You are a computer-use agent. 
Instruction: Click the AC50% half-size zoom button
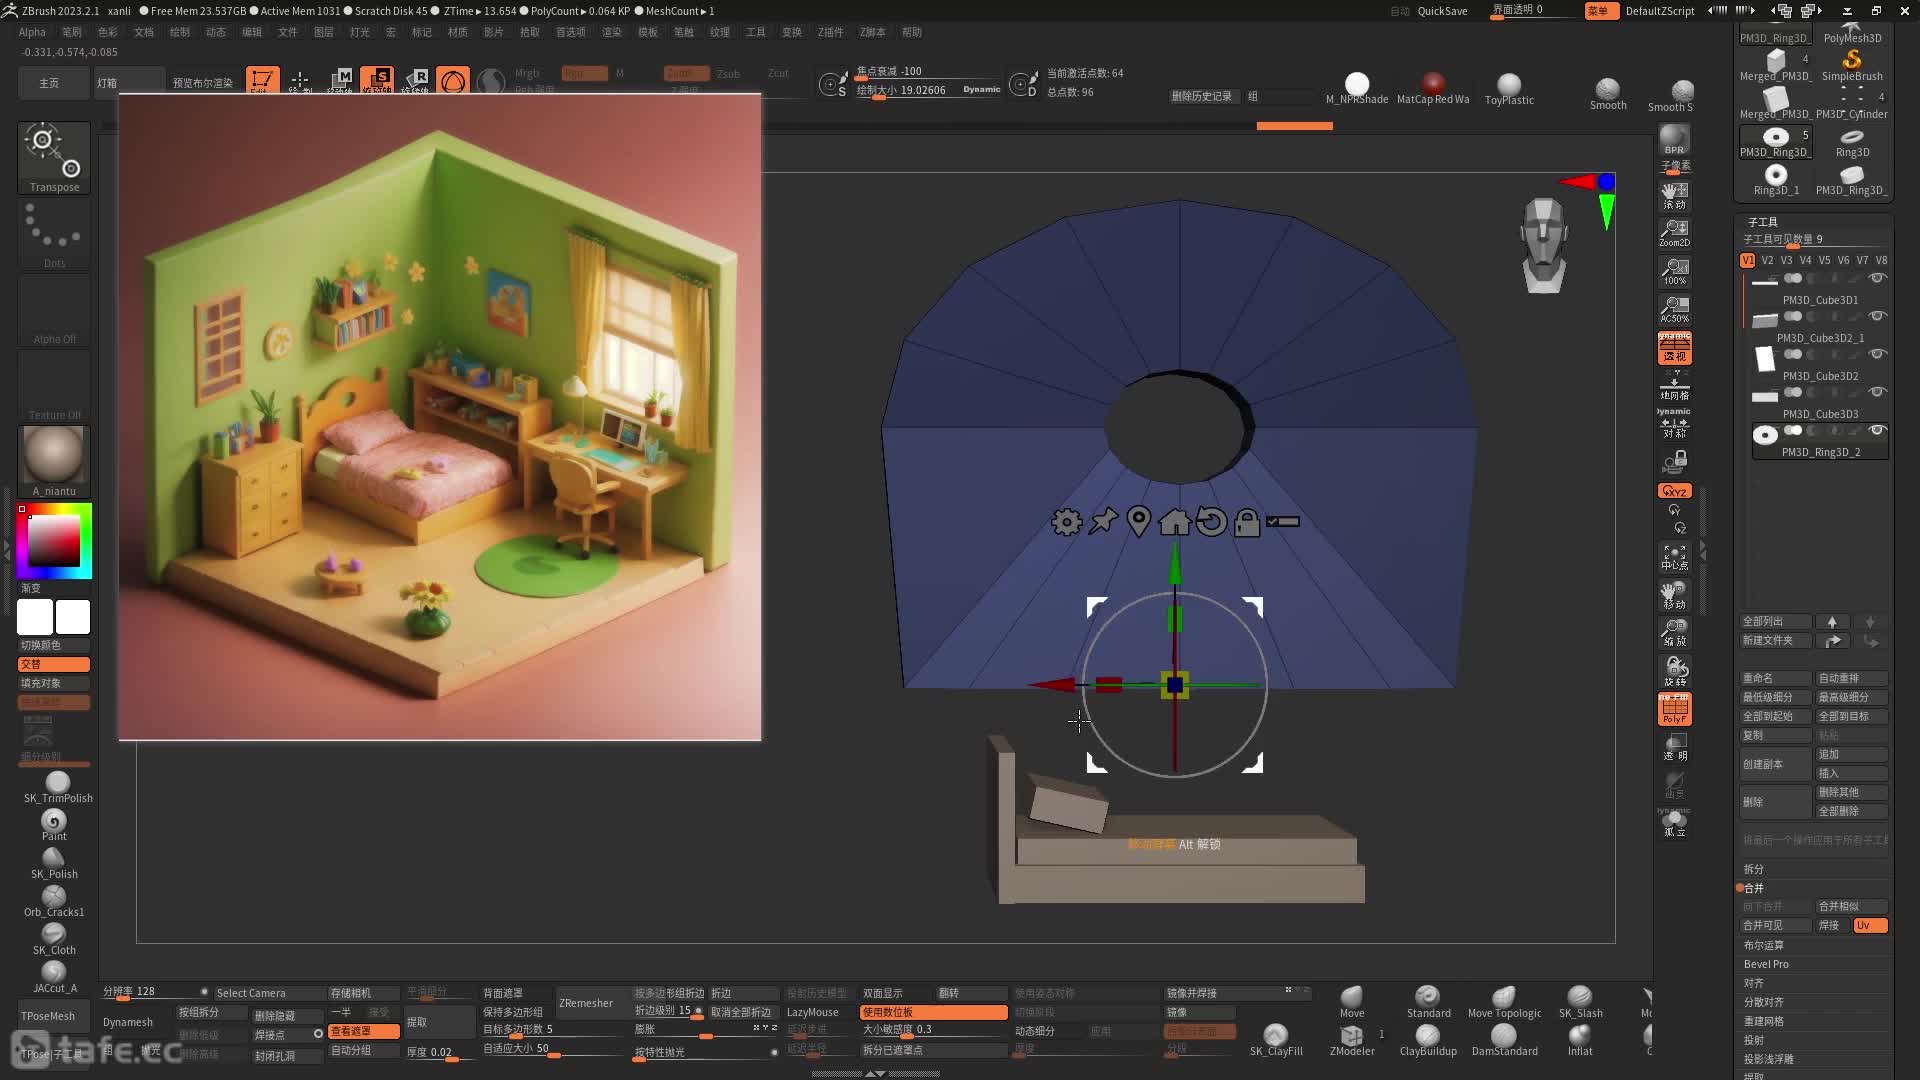click(1674, 309)
